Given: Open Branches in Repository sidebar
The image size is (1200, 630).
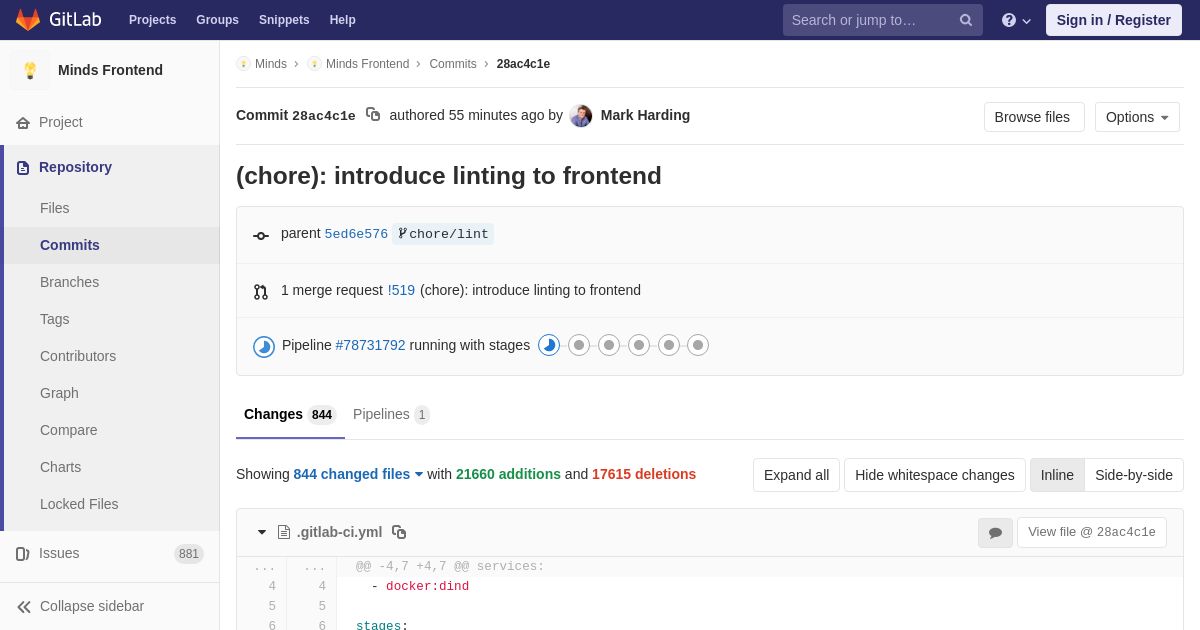Looking at the screenshot, I should pyautogui.click(x=69, y=282).
